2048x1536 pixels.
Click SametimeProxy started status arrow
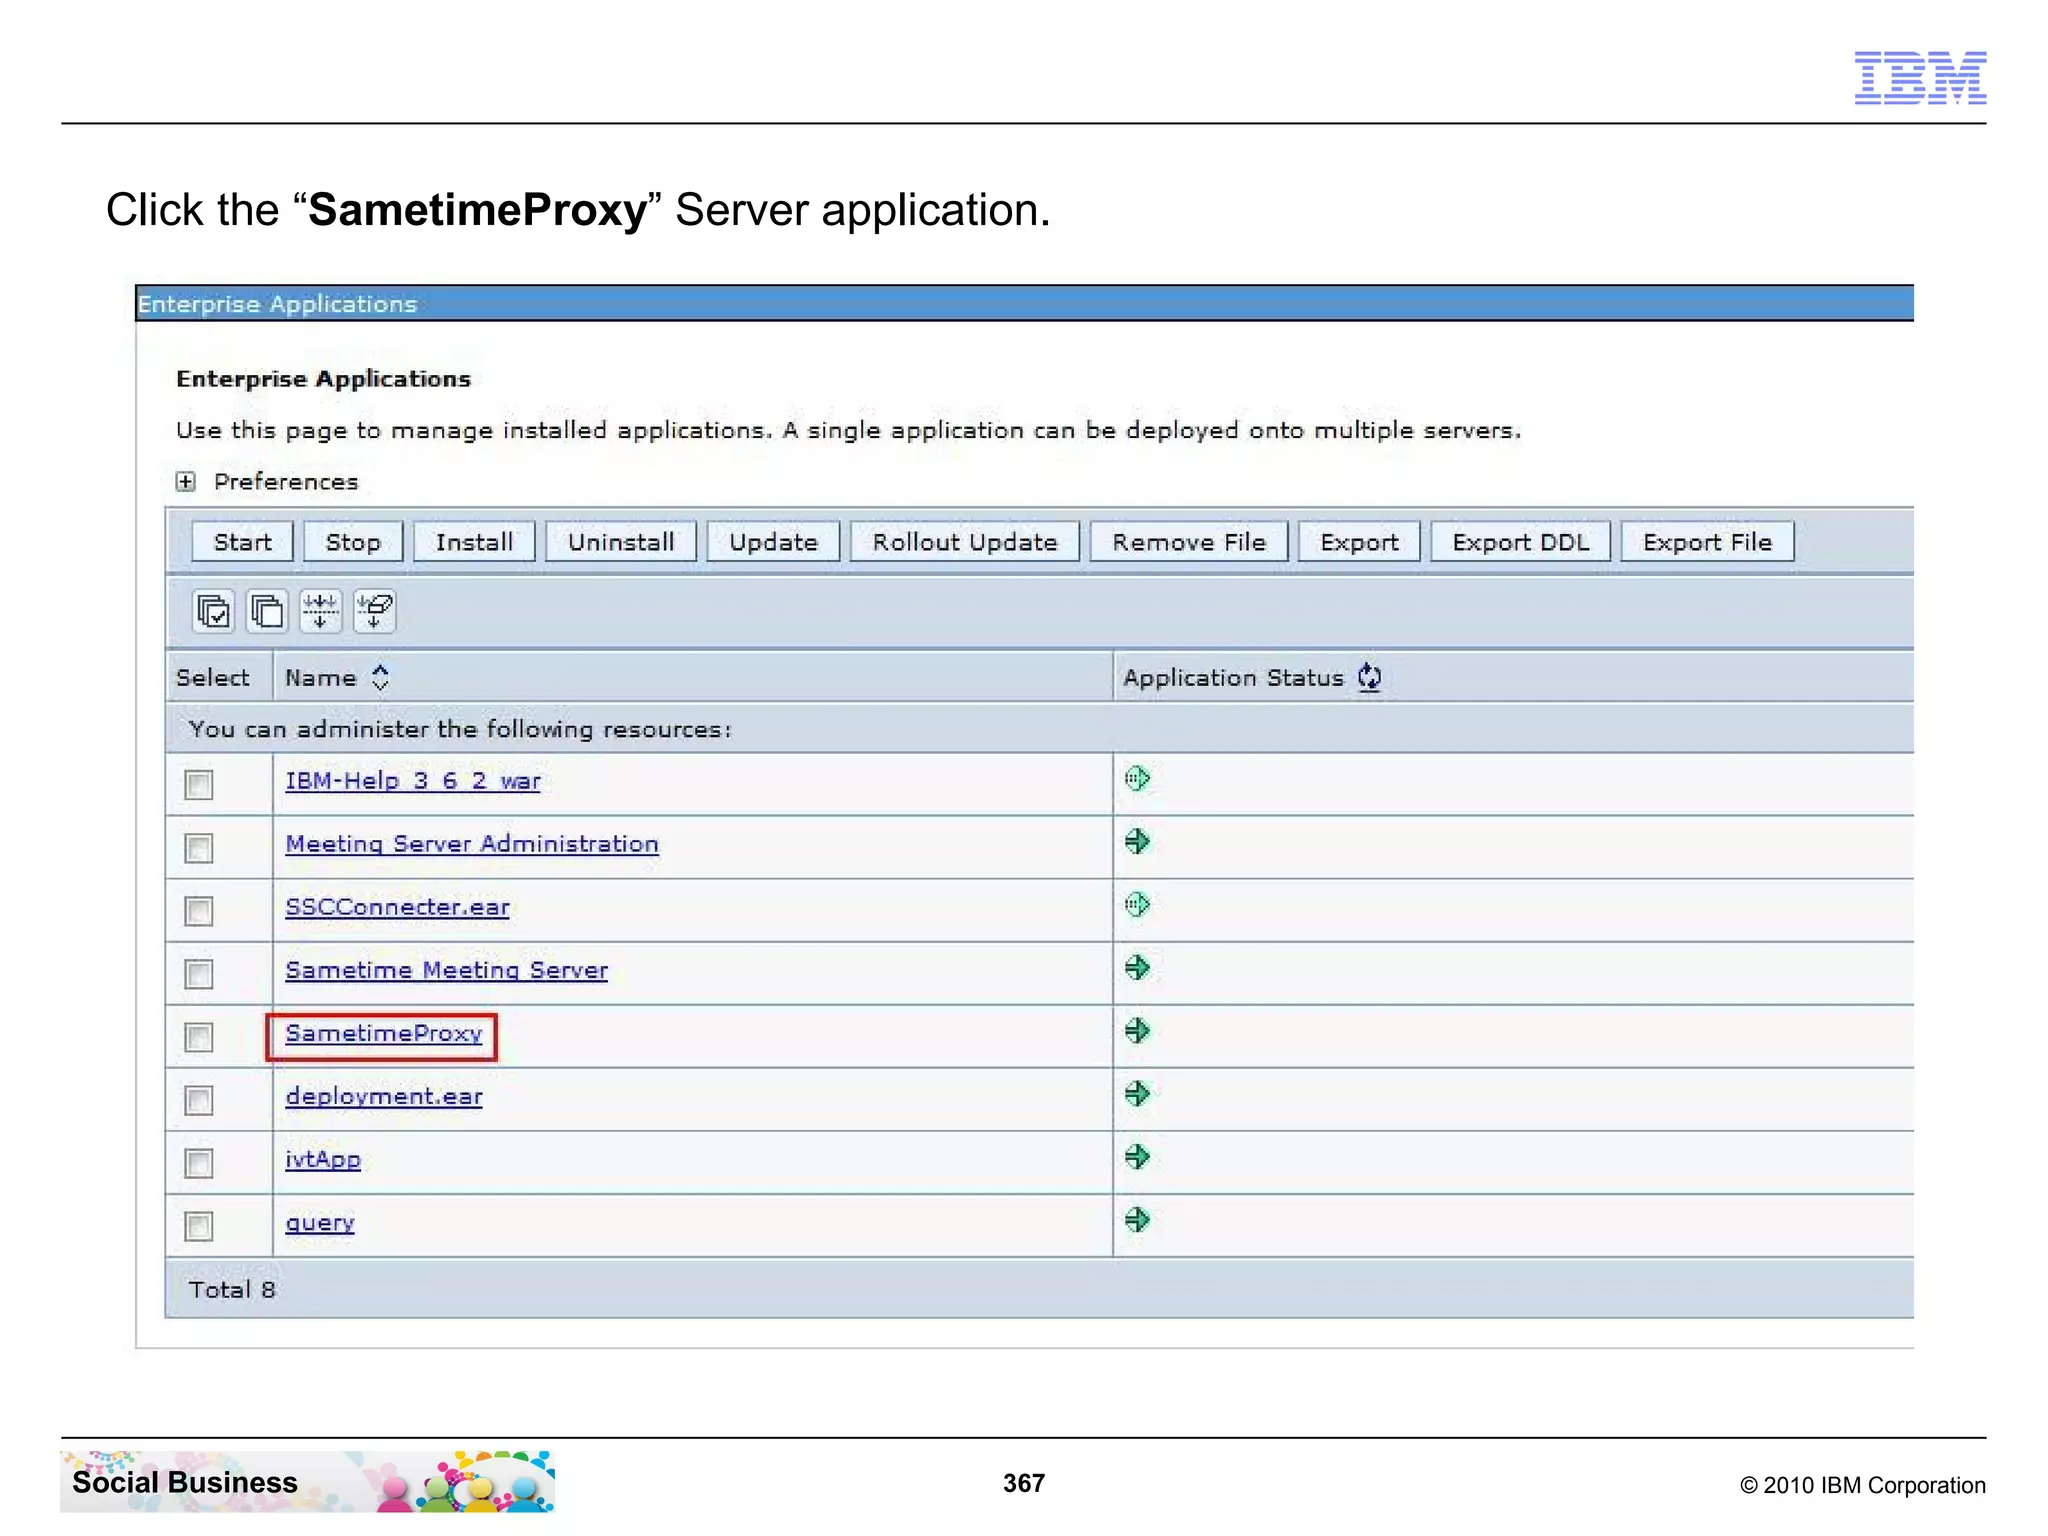pos(1137,1031)
